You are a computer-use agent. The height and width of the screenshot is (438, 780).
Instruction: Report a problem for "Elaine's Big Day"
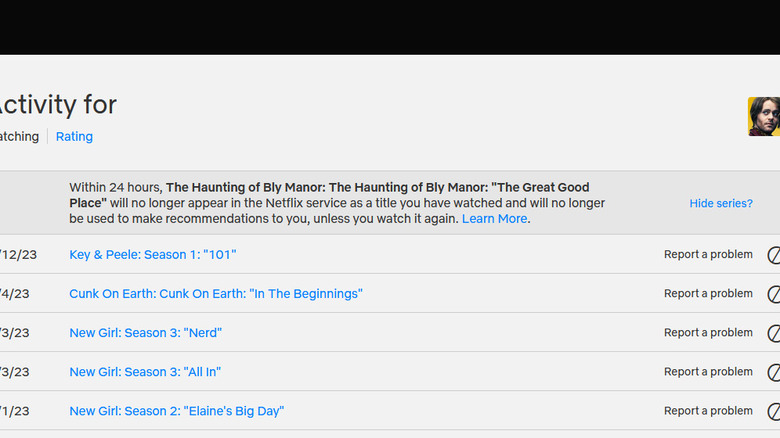tap(708, 411)
